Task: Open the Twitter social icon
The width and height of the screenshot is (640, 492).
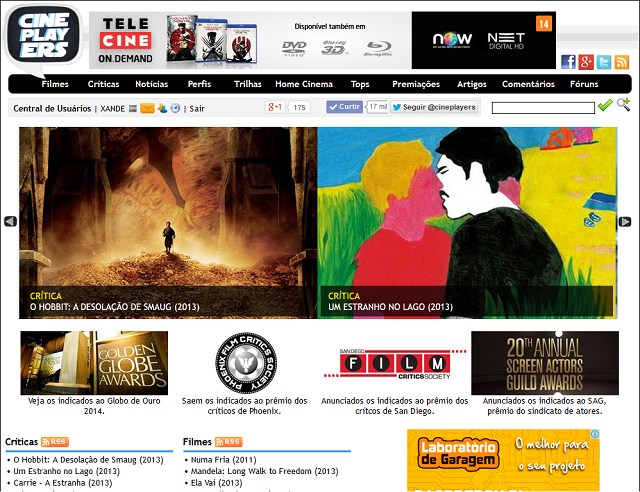Action: (x=604, y=62)
